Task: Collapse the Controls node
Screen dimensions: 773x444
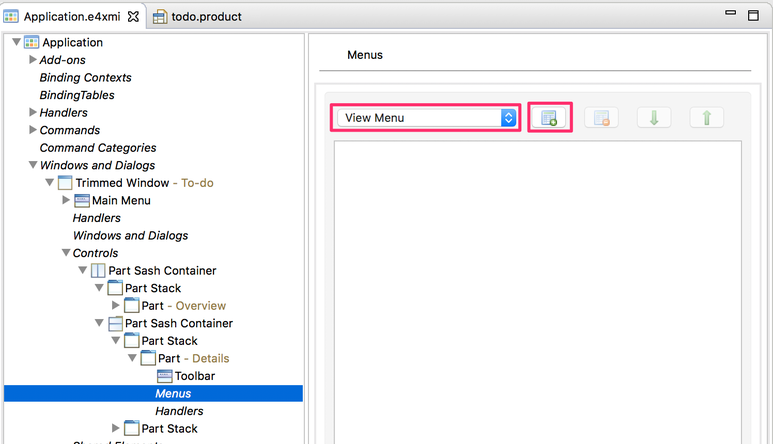Action: coord(66,253)
